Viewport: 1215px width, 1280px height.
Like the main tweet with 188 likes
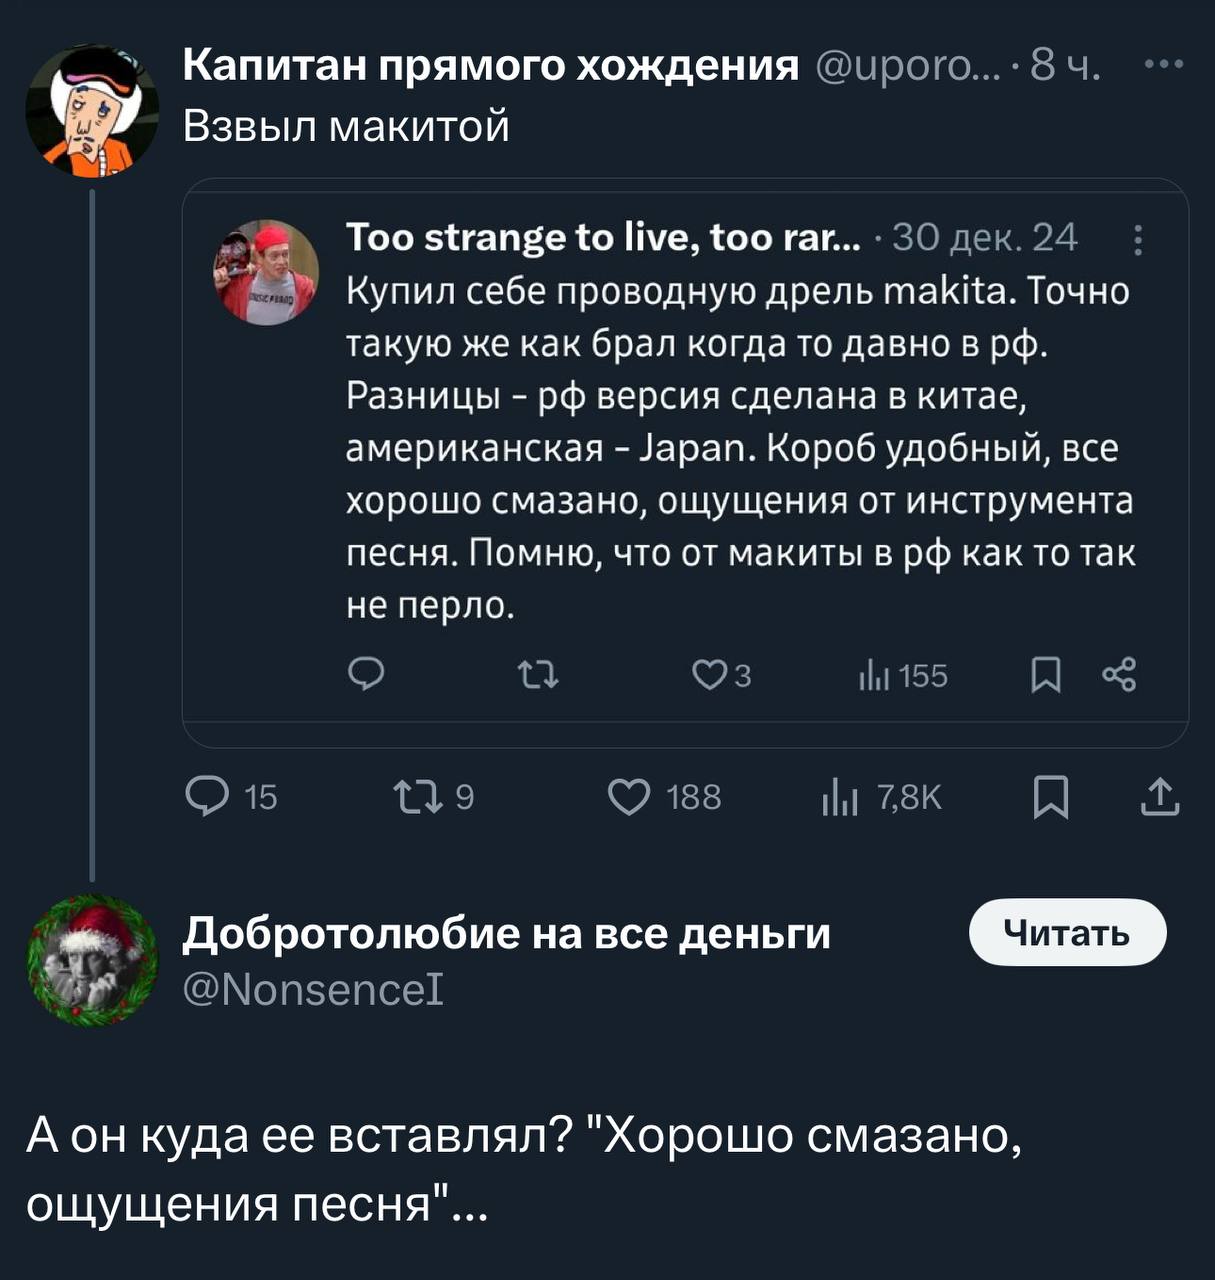pos(630,797)
